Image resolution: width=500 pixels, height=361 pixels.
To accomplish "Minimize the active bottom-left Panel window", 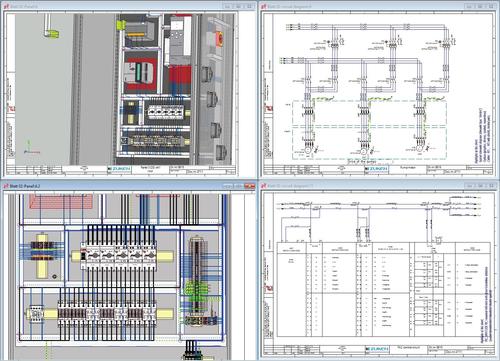I will tap(228, 186).
